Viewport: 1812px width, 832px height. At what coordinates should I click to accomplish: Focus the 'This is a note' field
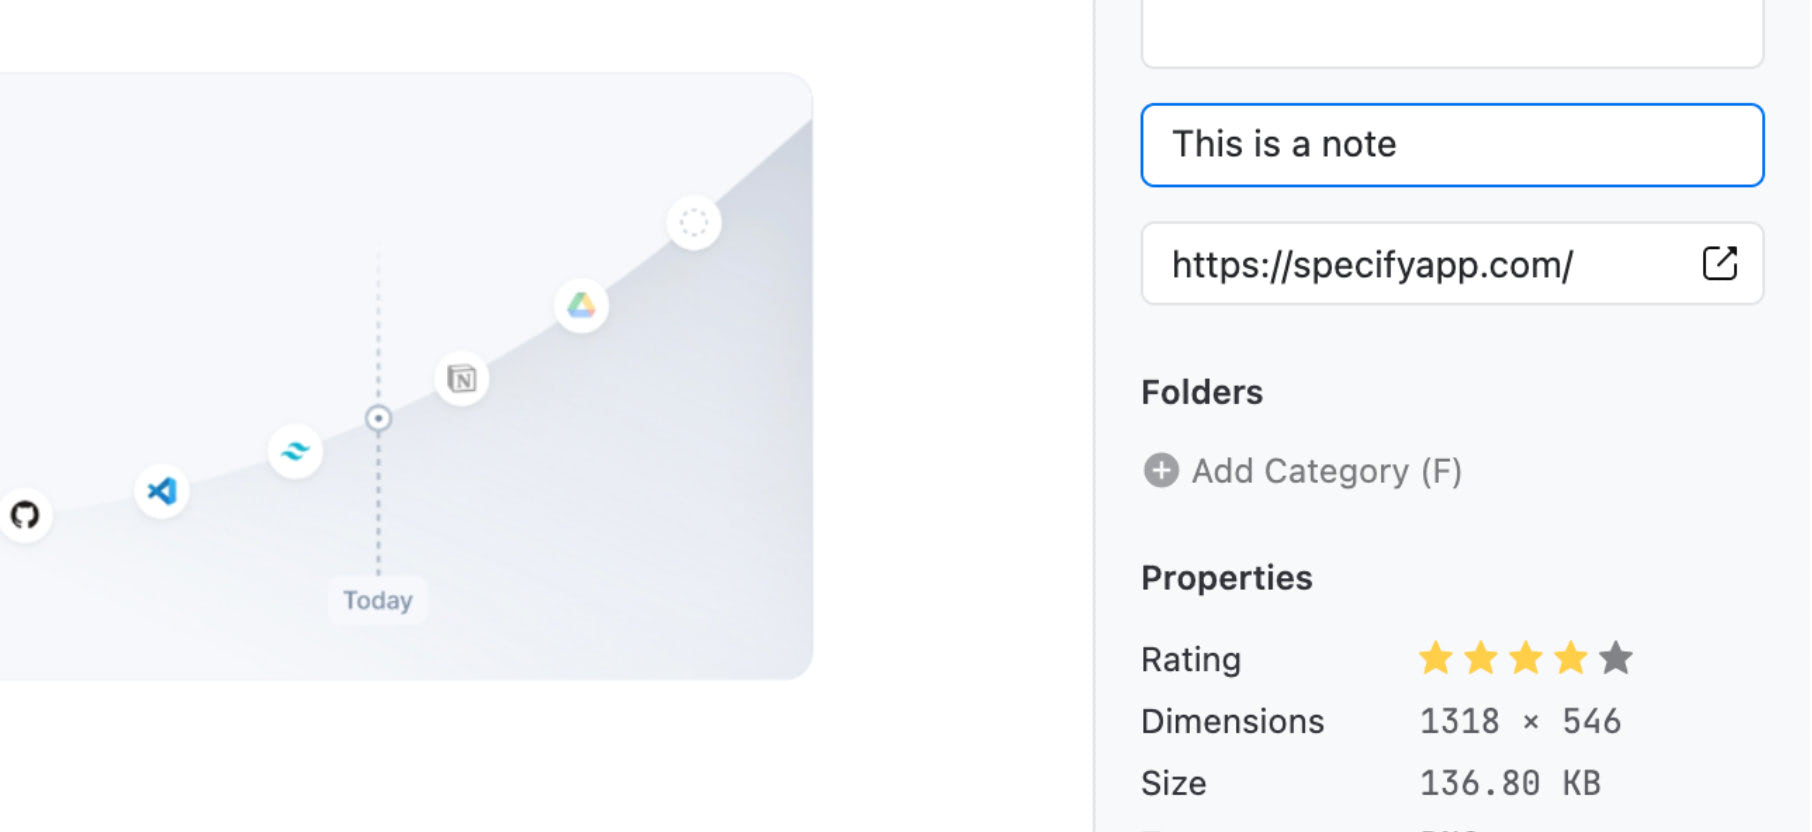coord(1452,145)
